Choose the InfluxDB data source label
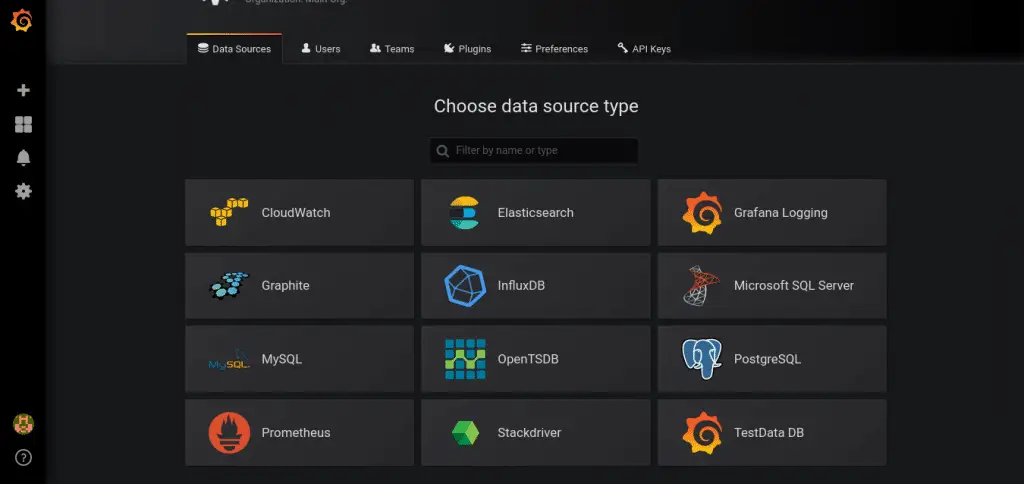This screenshot has height=484, width=1024. (x=521, y=286)
